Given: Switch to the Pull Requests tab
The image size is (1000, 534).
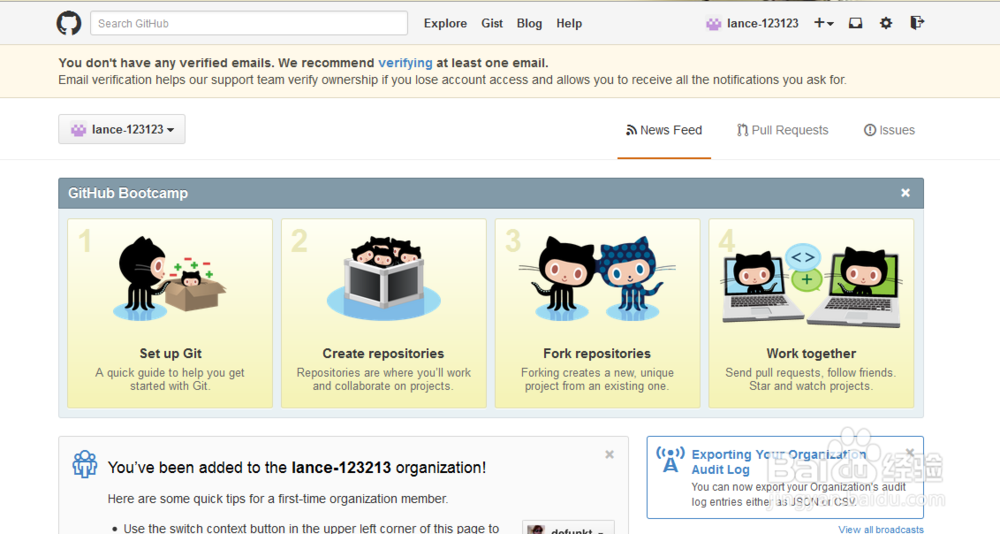Looking at the screenshot, I should (x=783, y=130).
